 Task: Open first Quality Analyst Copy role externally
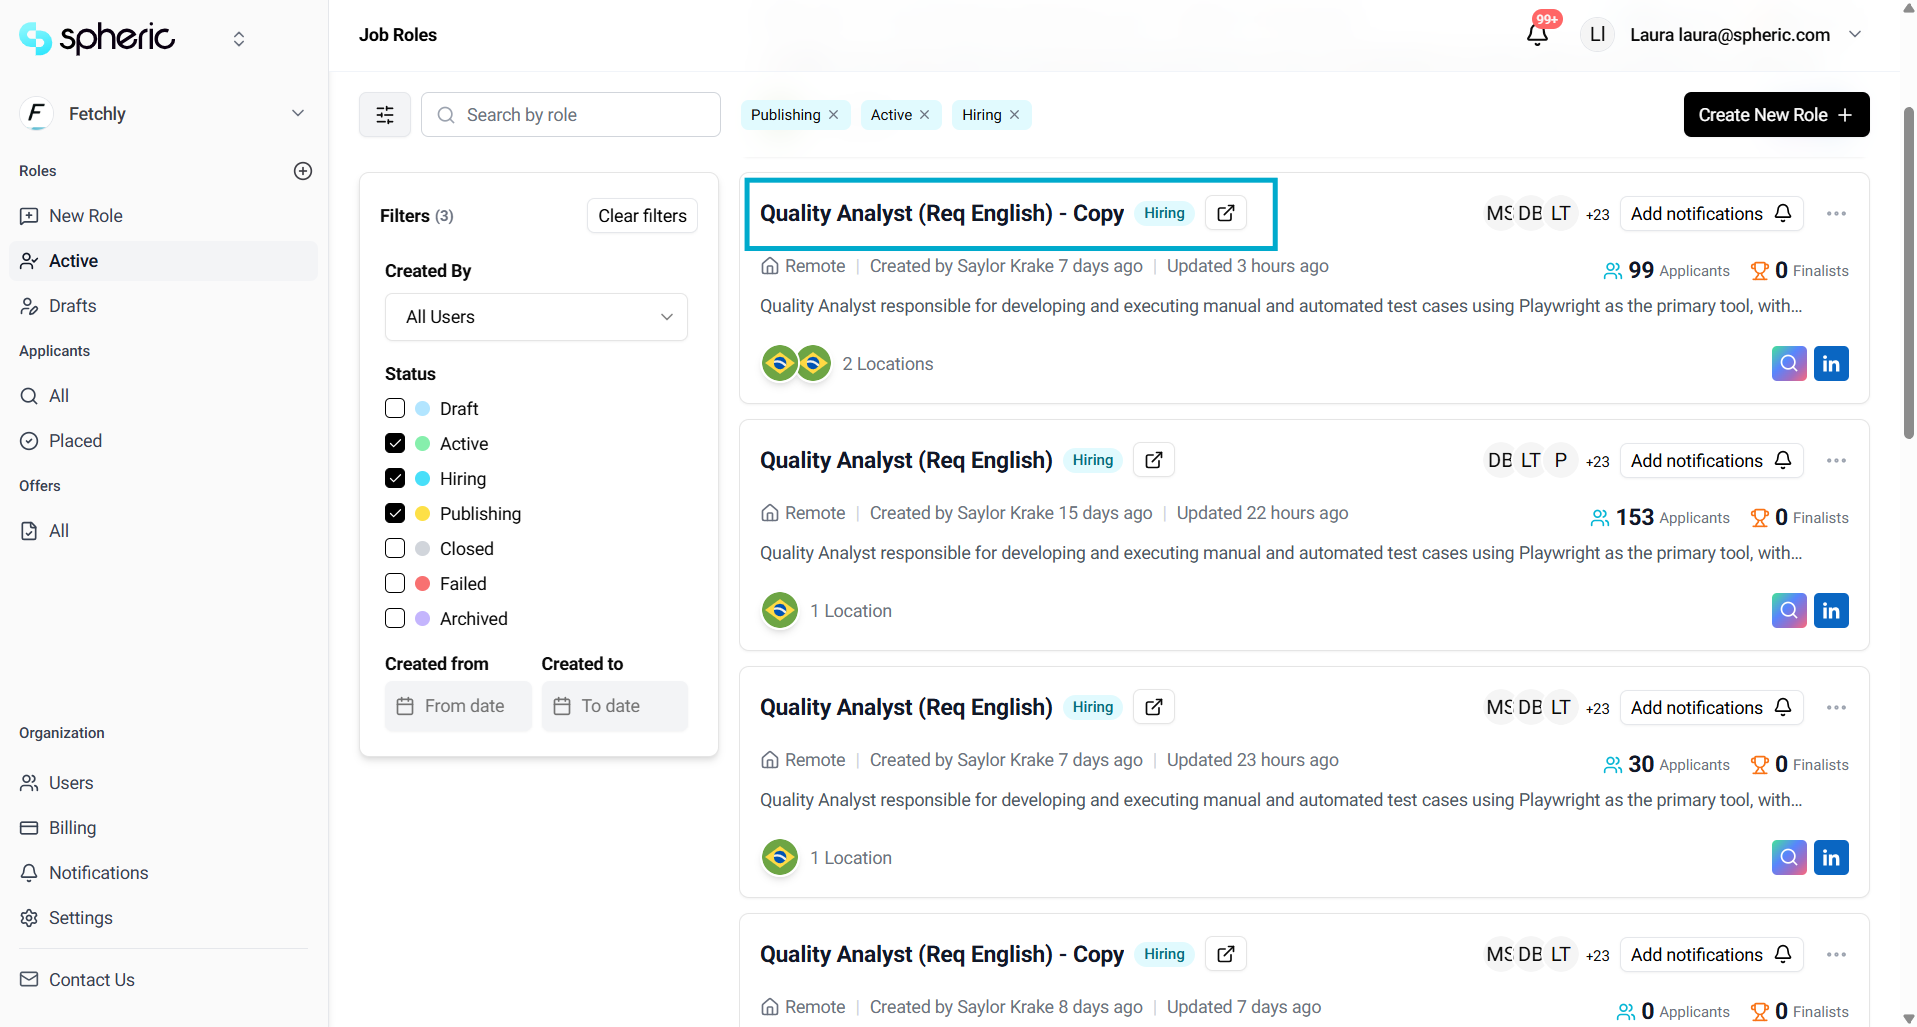1225,213
